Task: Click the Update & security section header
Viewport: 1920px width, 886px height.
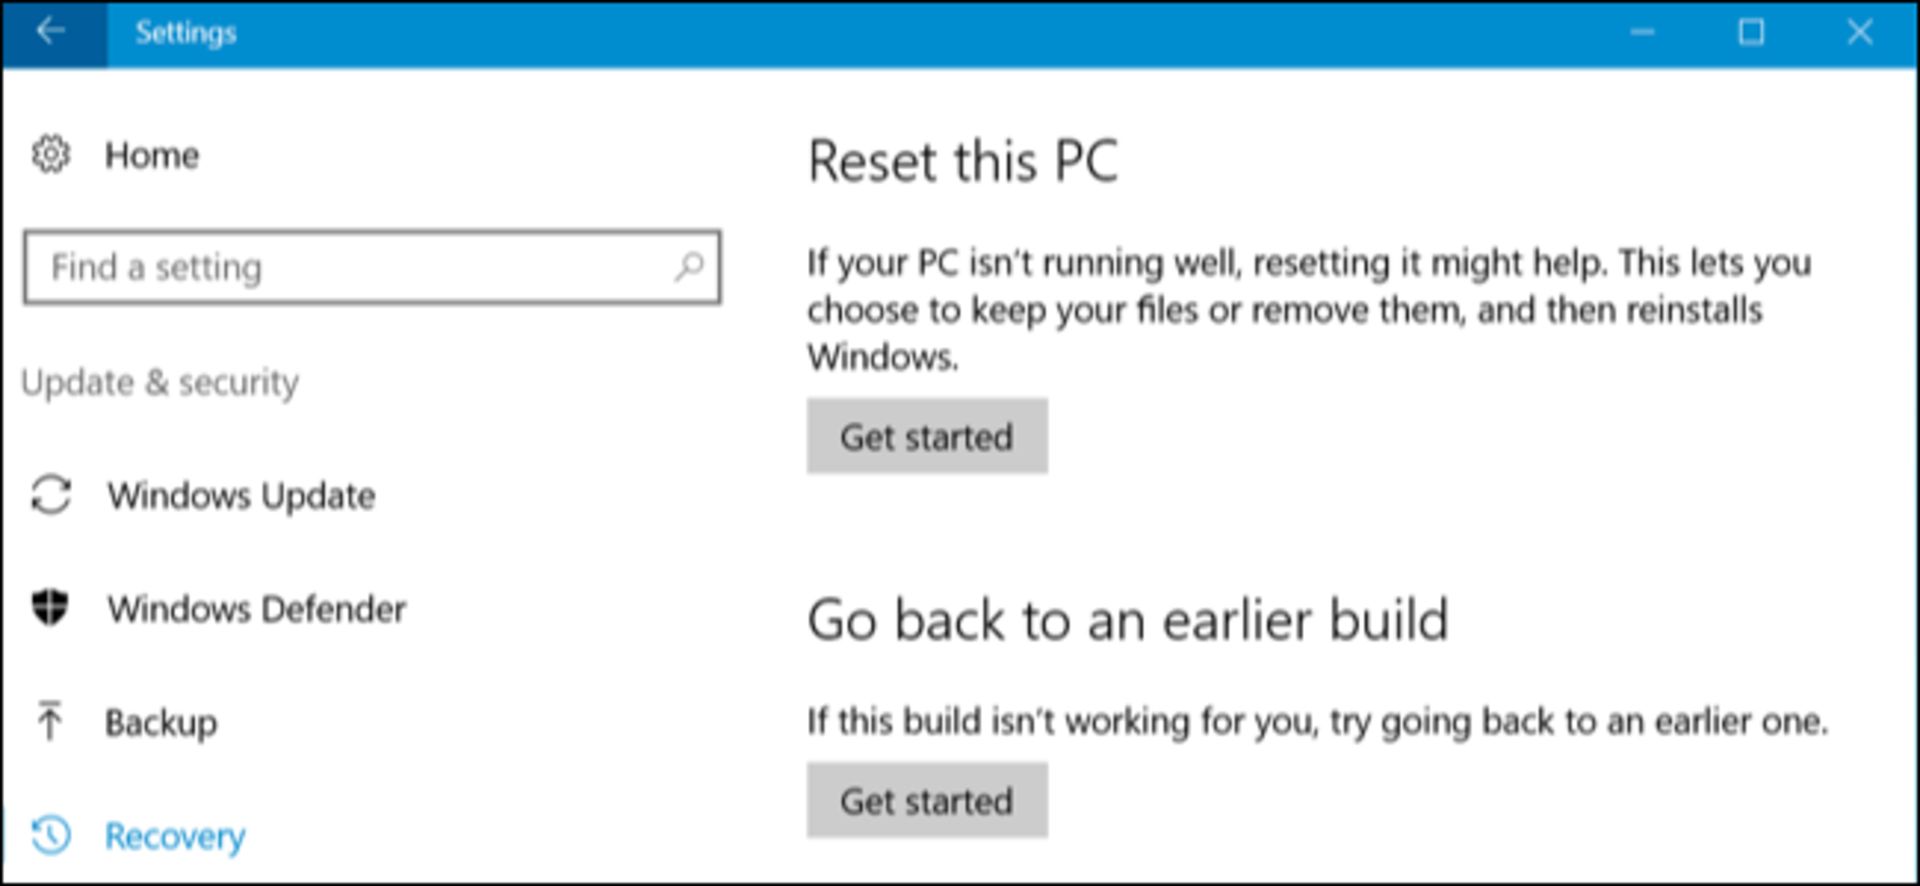Action: click(160, 382)
